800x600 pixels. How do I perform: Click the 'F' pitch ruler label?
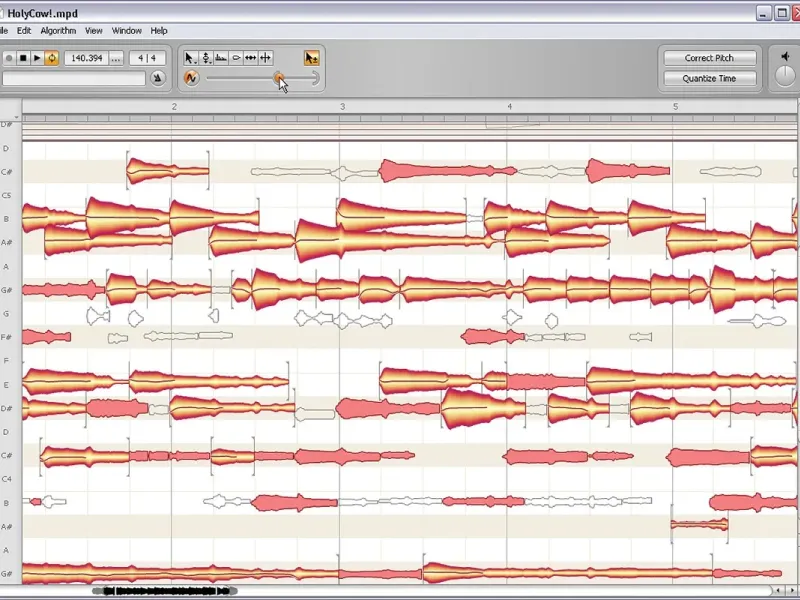[6, 361]
